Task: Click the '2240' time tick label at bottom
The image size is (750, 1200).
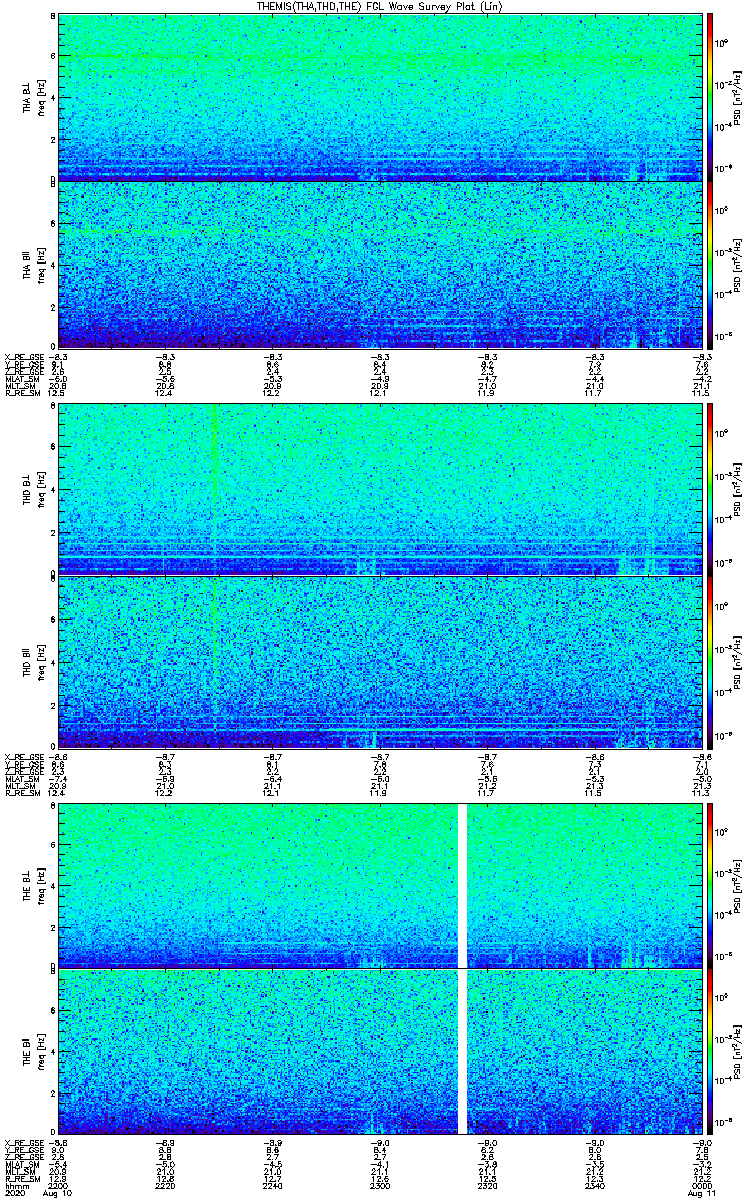Action: coord(272,1185)
